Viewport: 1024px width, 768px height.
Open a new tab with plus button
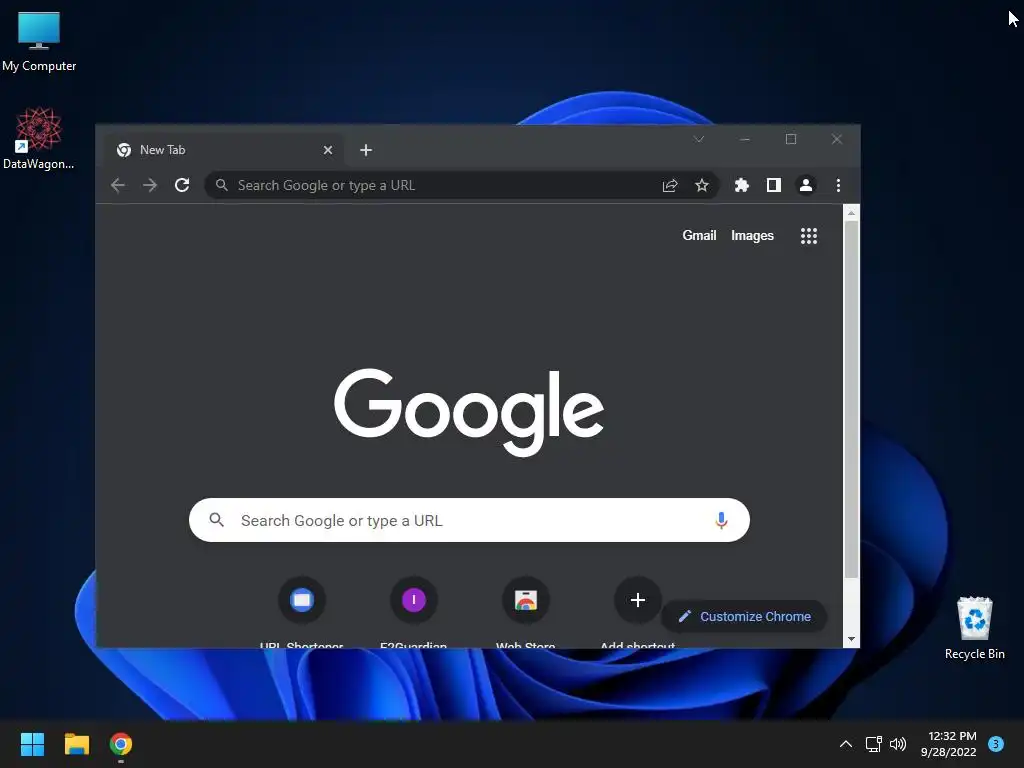[366, 150]
